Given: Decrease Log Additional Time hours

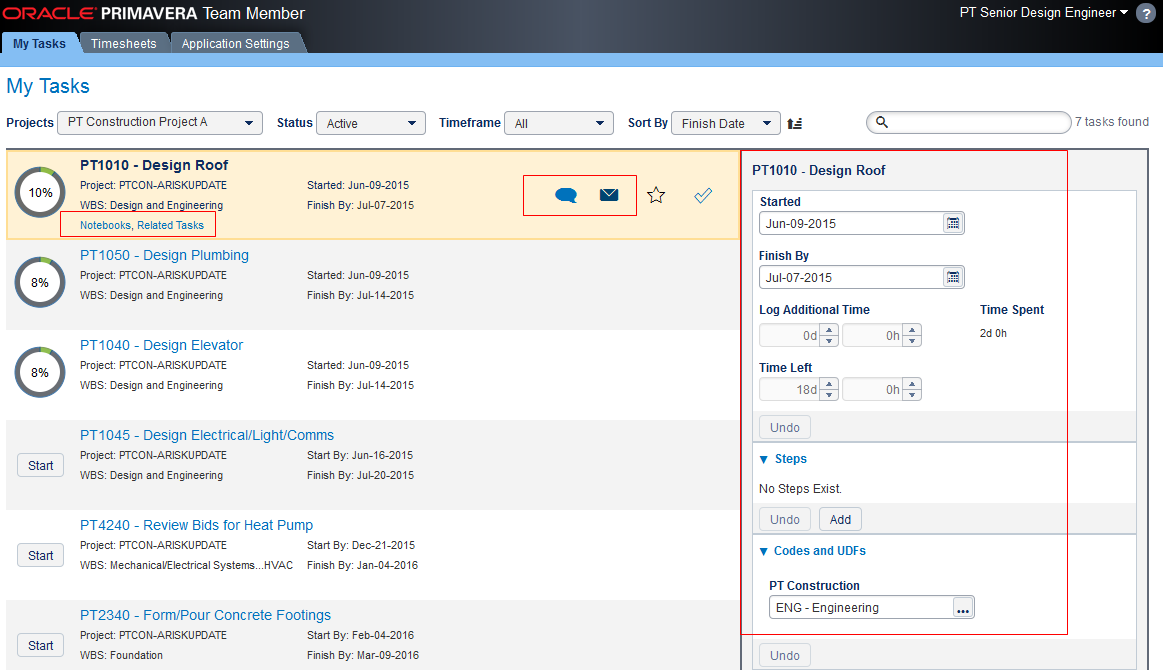Looking at the screenshot, I should 912,341.
